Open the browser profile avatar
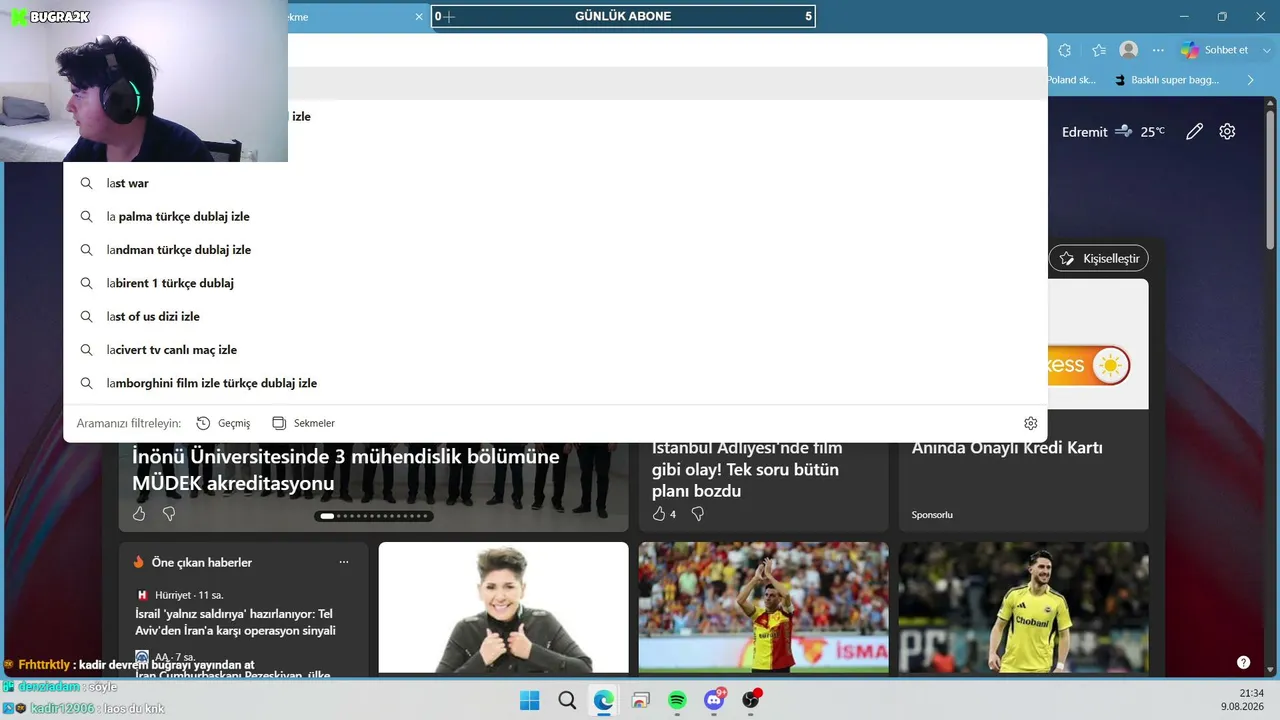 [x=1129, y=50]
